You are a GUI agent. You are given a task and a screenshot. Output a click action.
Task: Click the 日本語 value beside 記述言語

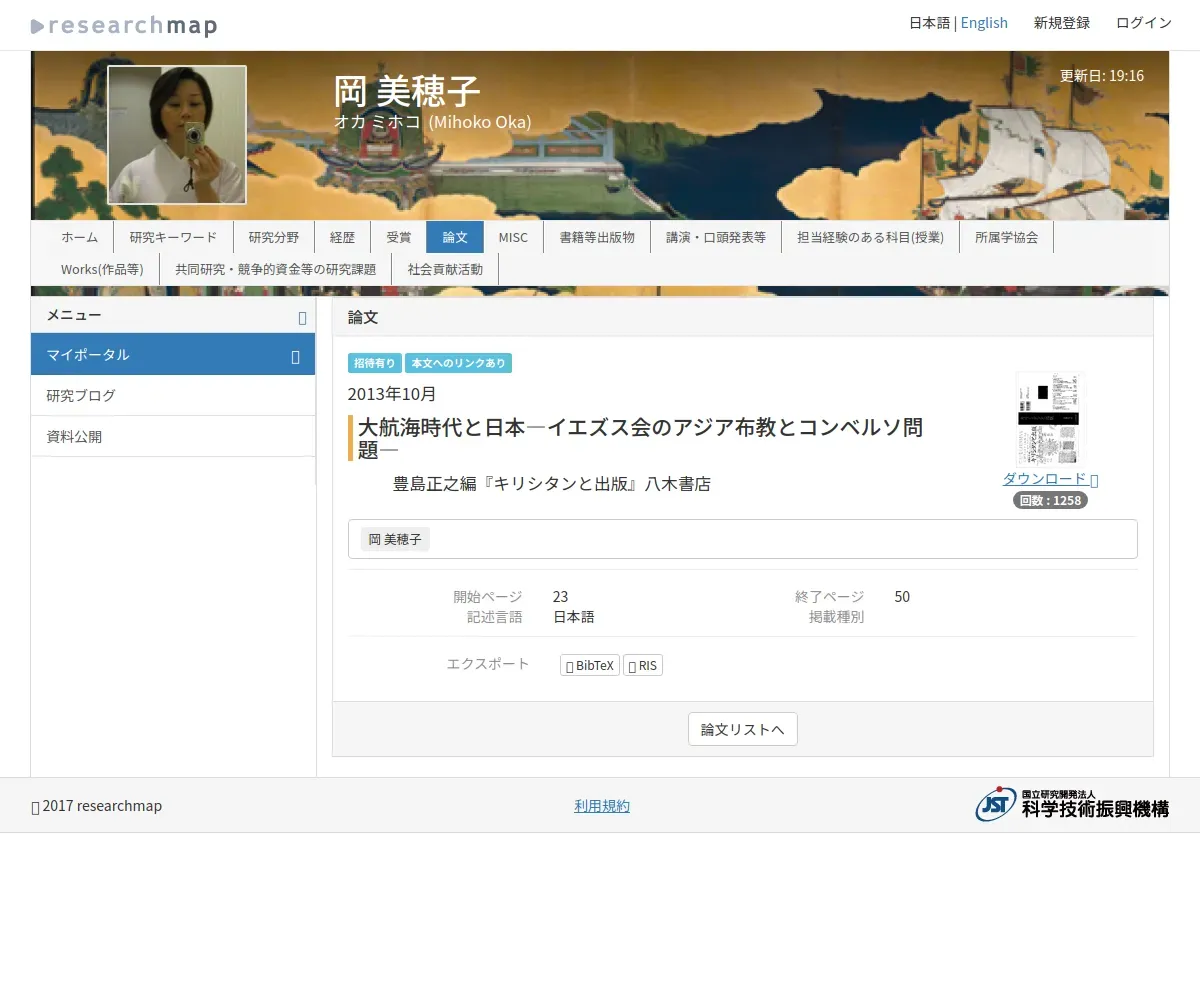pos(574,617)
